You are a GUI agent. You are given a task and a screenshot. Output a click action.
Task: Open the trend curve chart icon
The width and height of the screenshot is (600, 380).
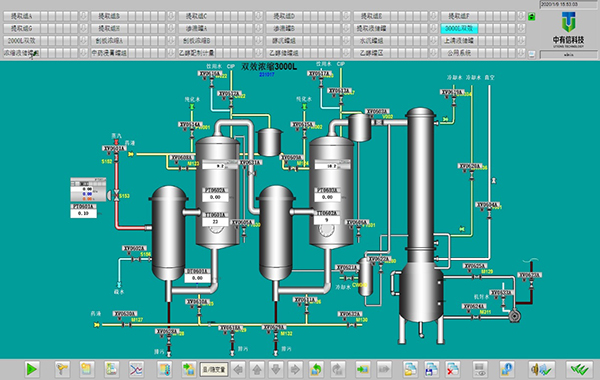tap(136, 369)
